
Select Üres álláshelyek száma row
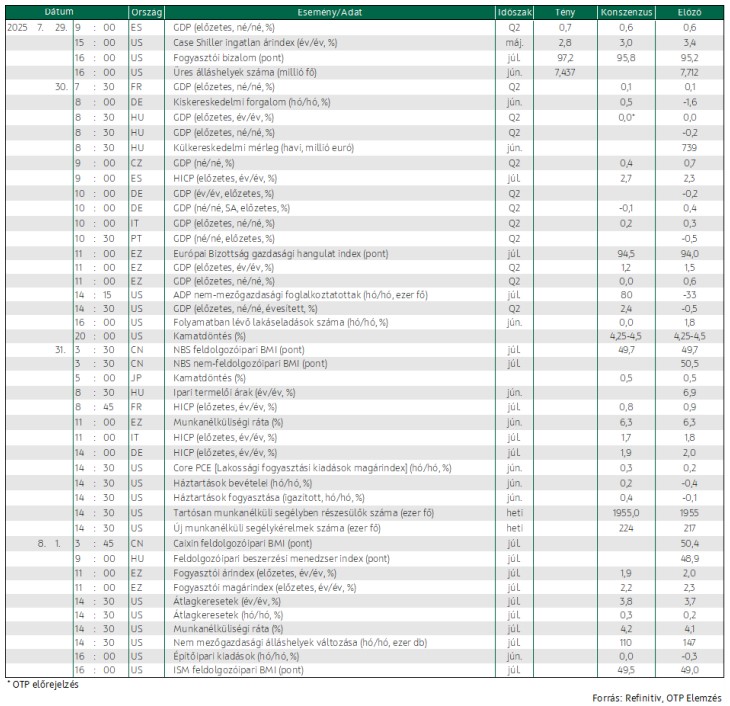(365, 73)
